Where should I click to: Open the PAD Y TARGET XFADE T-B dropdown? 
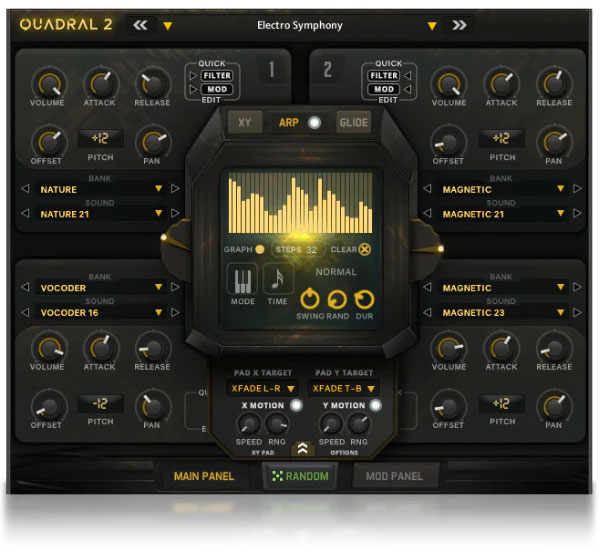pos(343,389)
